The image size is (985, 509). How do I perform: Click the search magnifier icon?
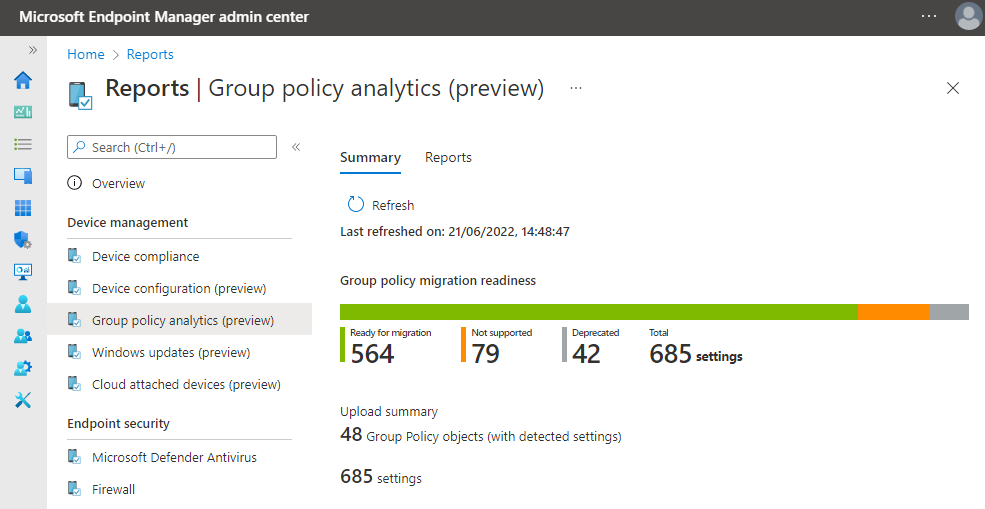(x=79, y=147)
